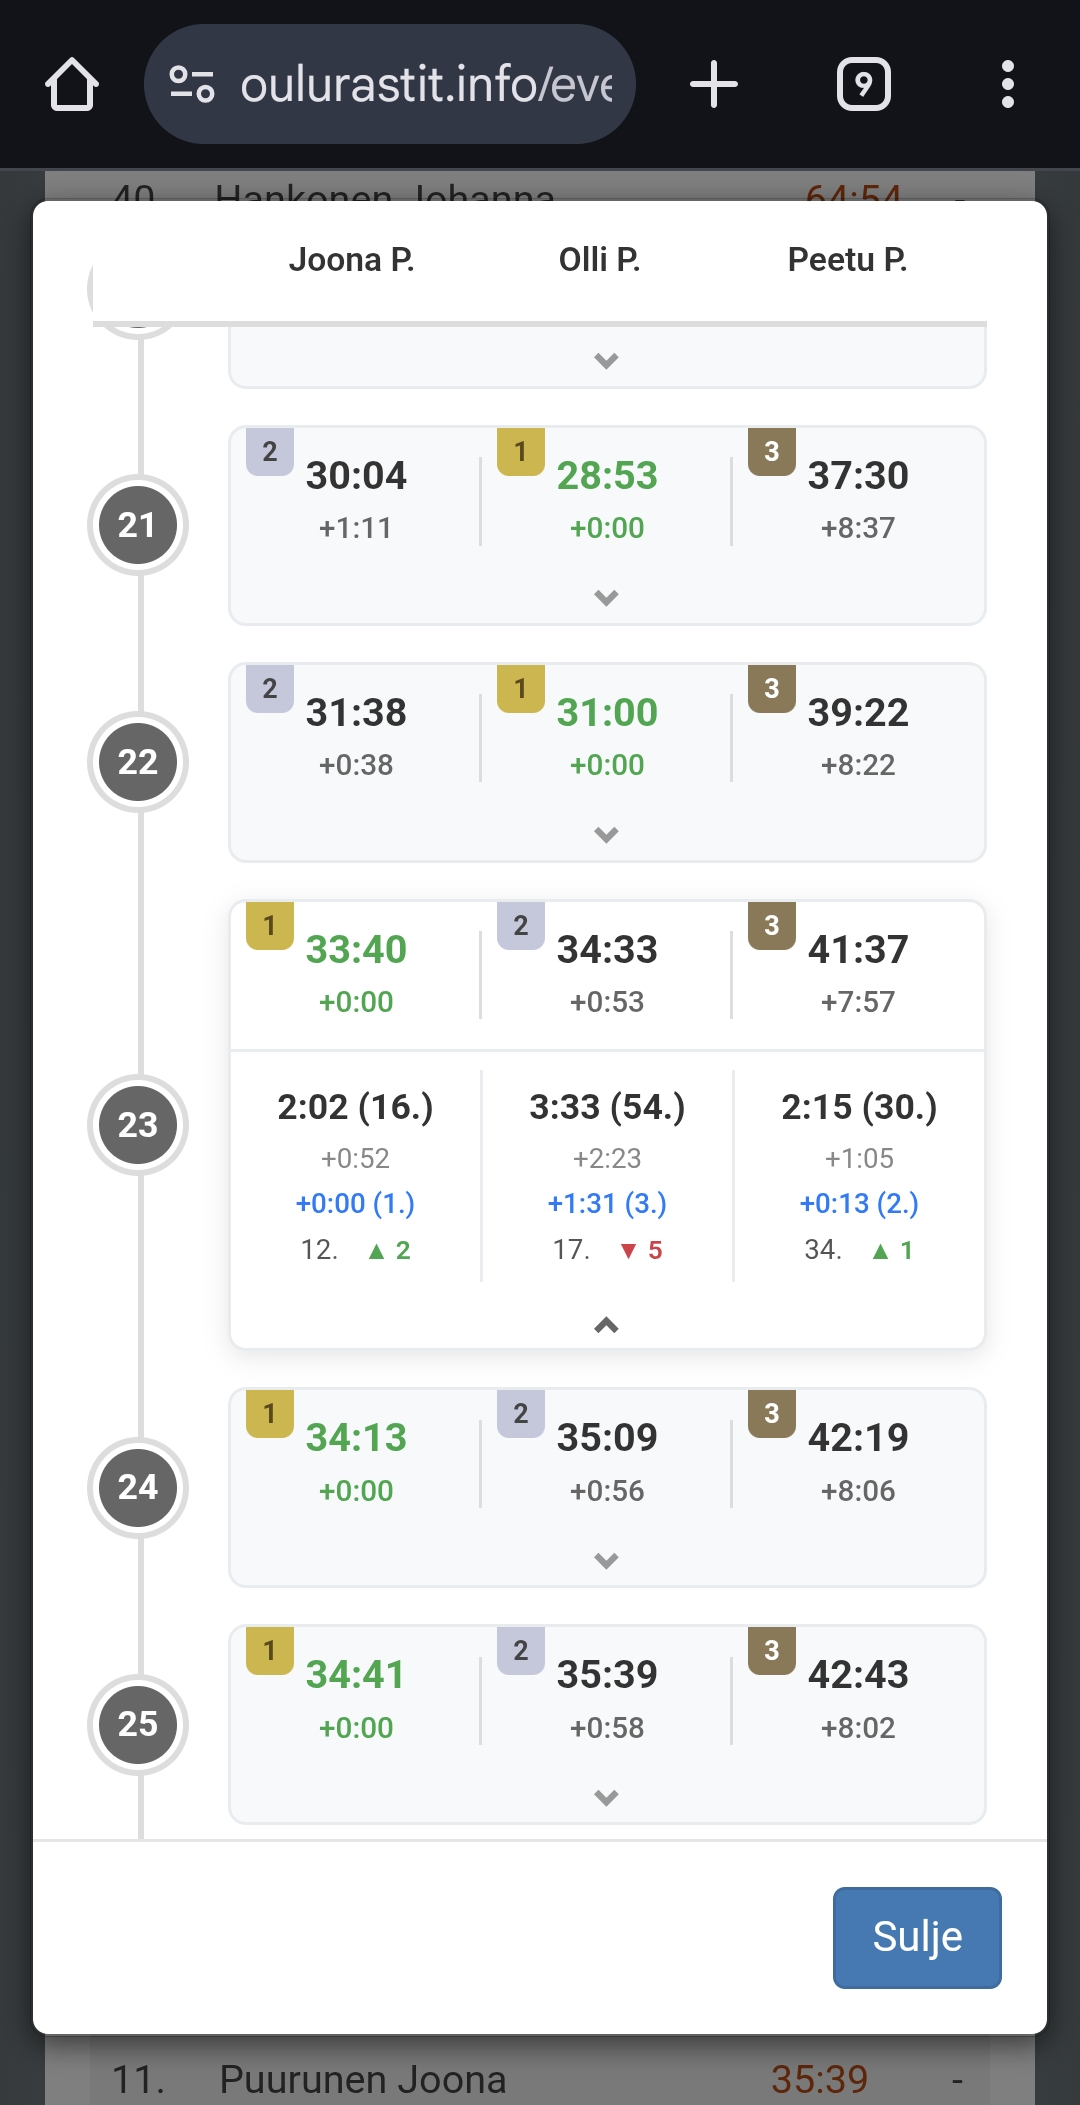Viewport: 1080px width, 2105px height.
Task: Expand split details for control 24
Action: [x=606, y=1561]
